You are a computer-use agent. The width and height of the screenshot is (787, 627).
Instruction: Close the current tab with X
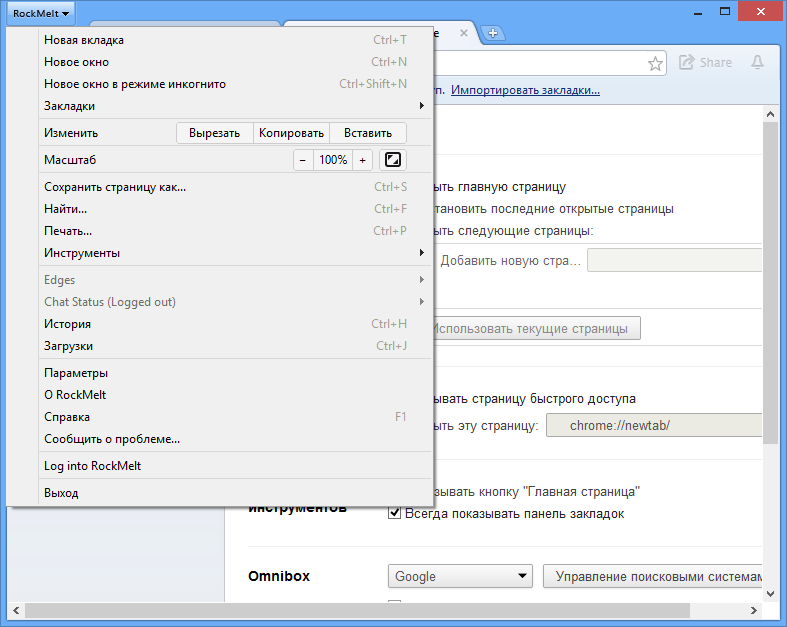coord(464,33)
